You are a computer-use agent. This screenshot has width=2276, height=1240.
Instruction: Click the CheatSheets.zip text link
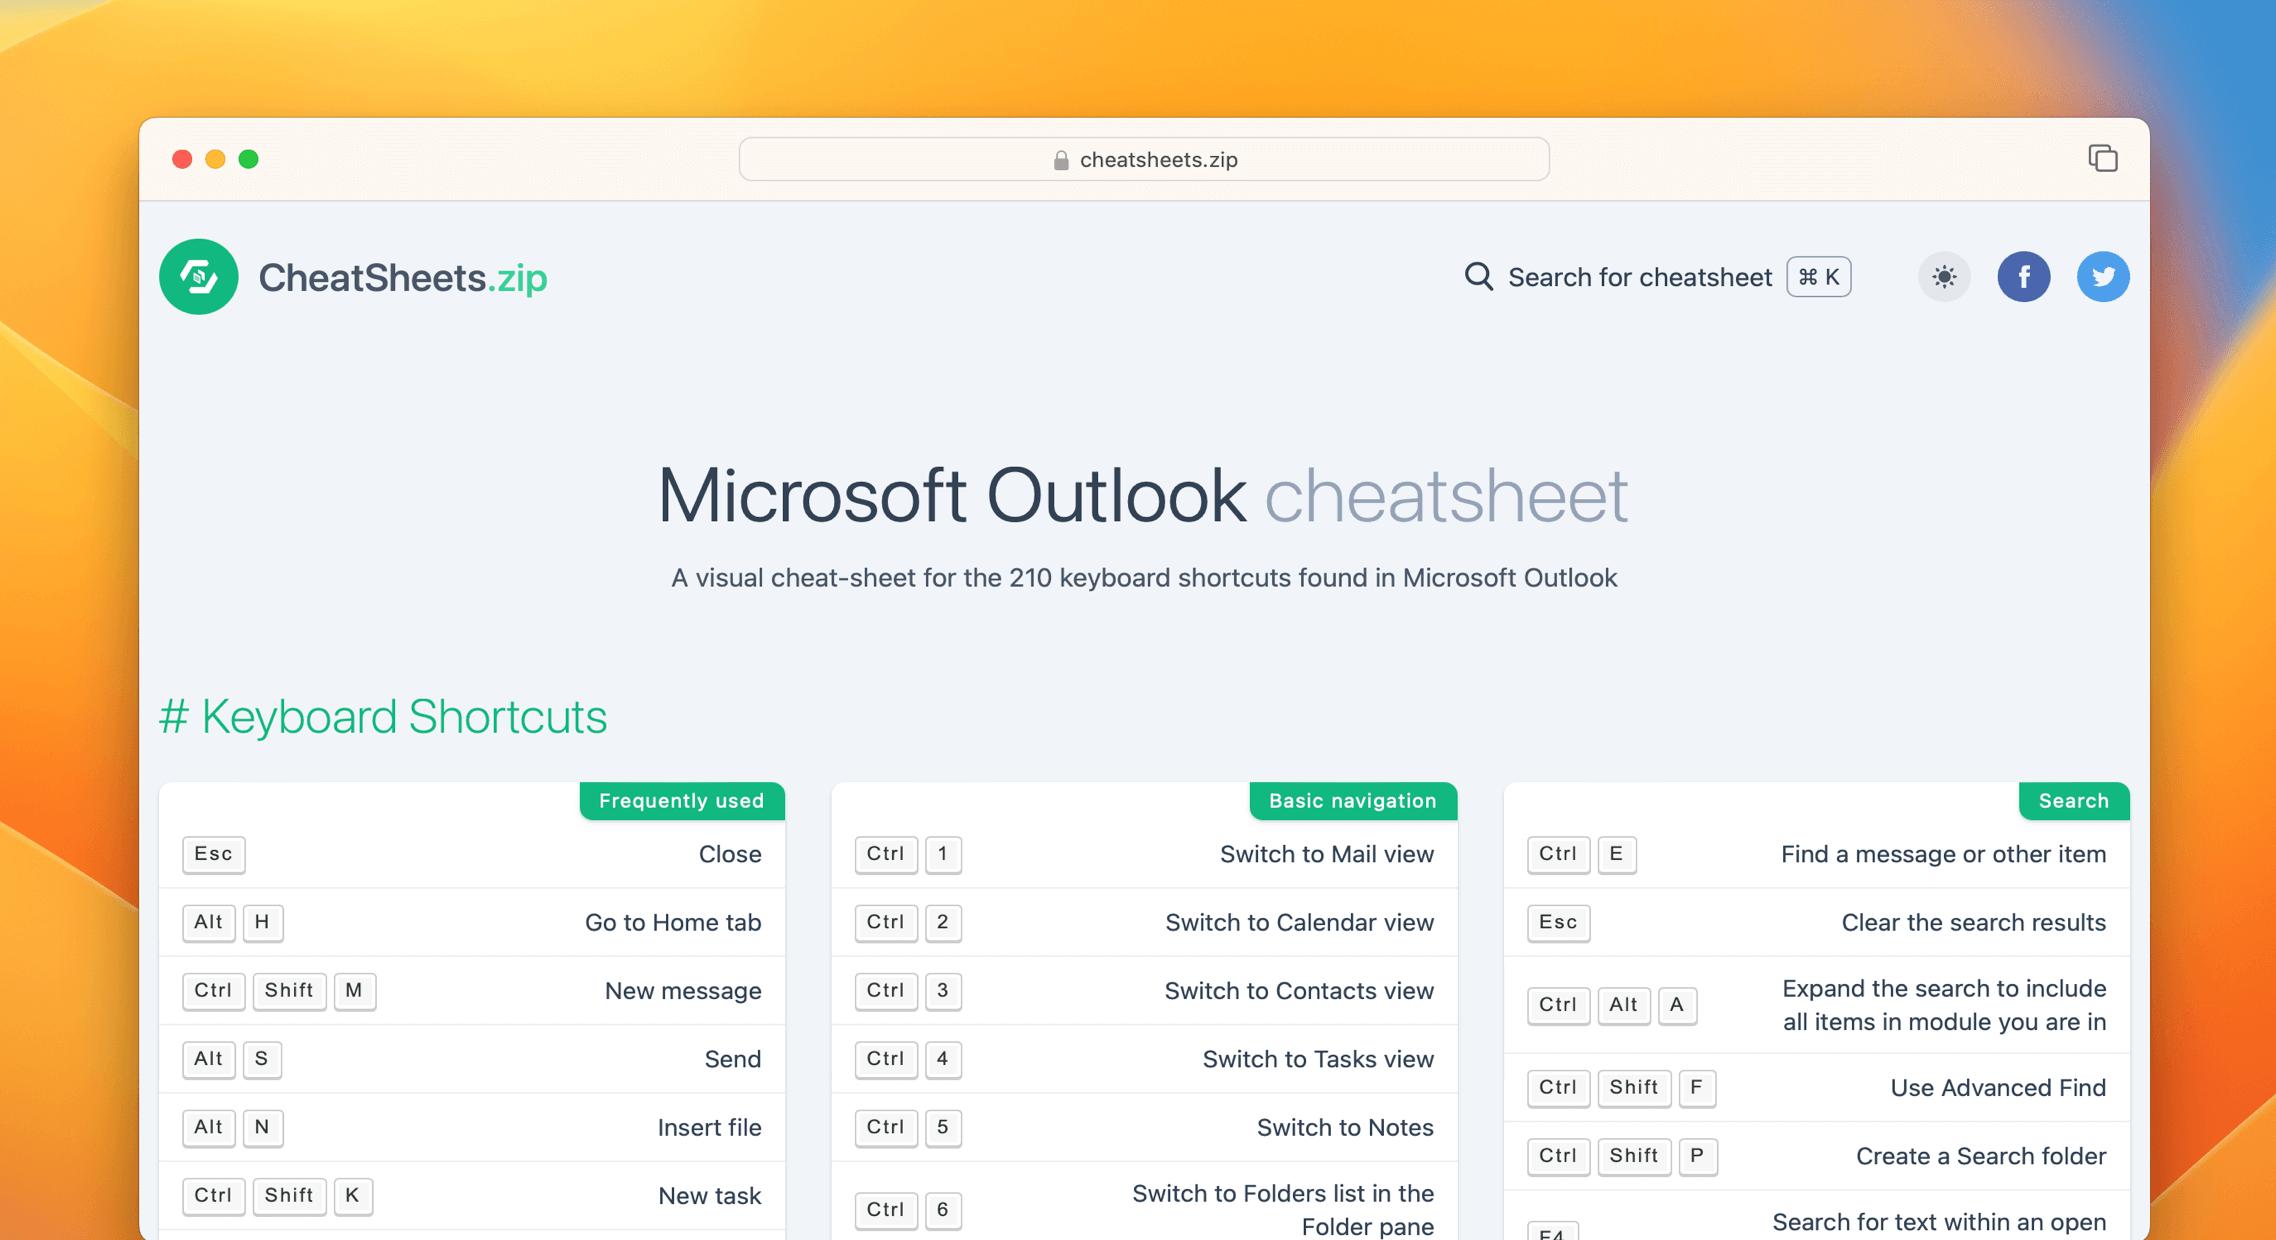click(403, 277)
